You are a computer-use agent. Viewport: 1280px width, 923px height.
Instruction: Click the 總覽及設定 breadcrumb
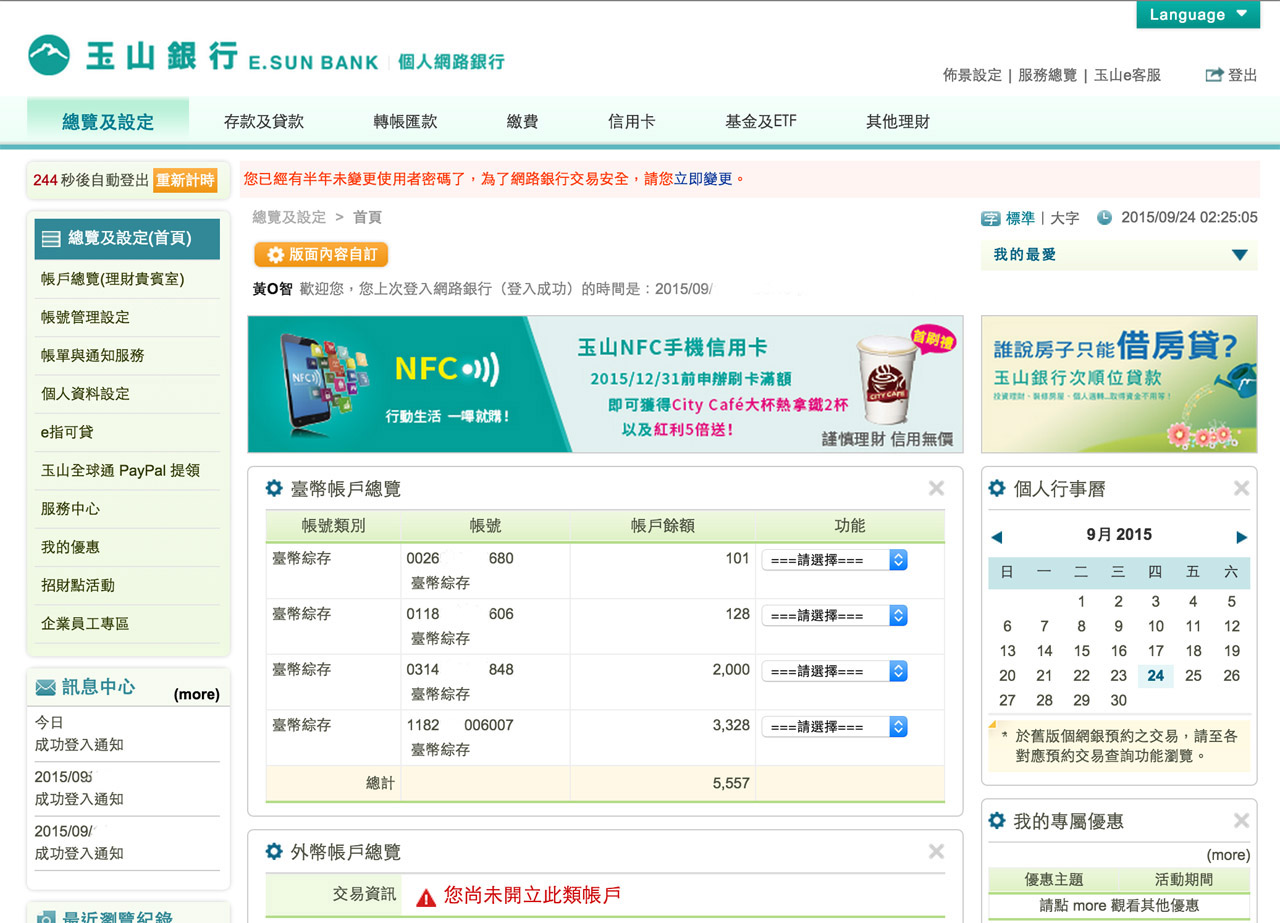pyautogui.click(x=289, y=217)
